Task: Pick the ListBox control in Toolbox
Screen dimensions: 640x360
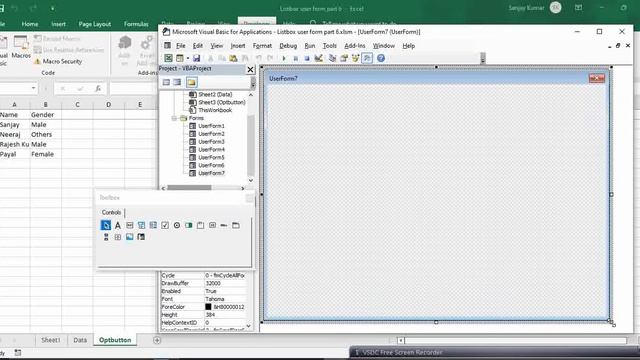Action: pos(153,225)
